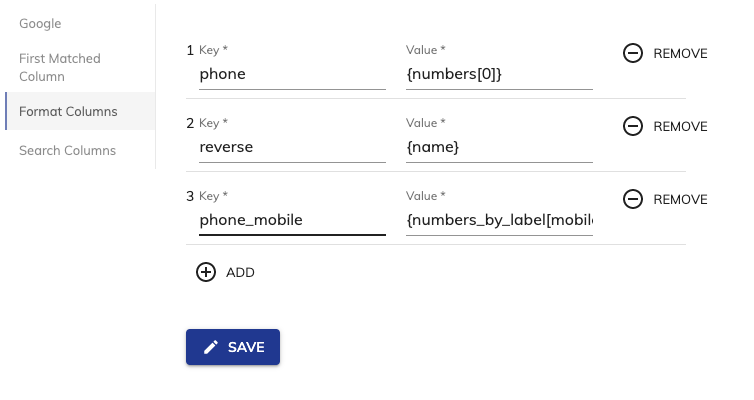This screenshot has height=400, width=754.
Task: Switch to First Matched Column section
Action: (x=60, y=67)
